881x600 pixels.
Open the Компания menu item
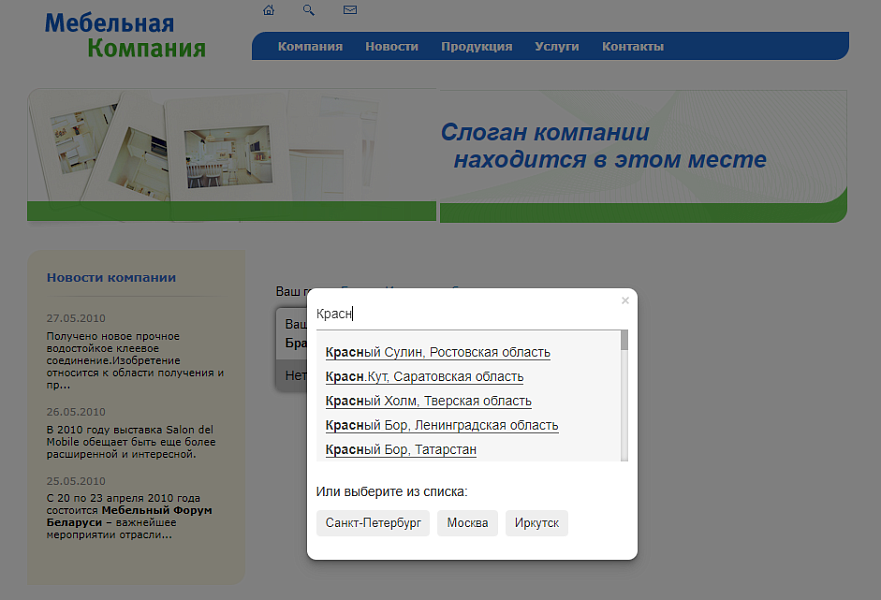311,45
